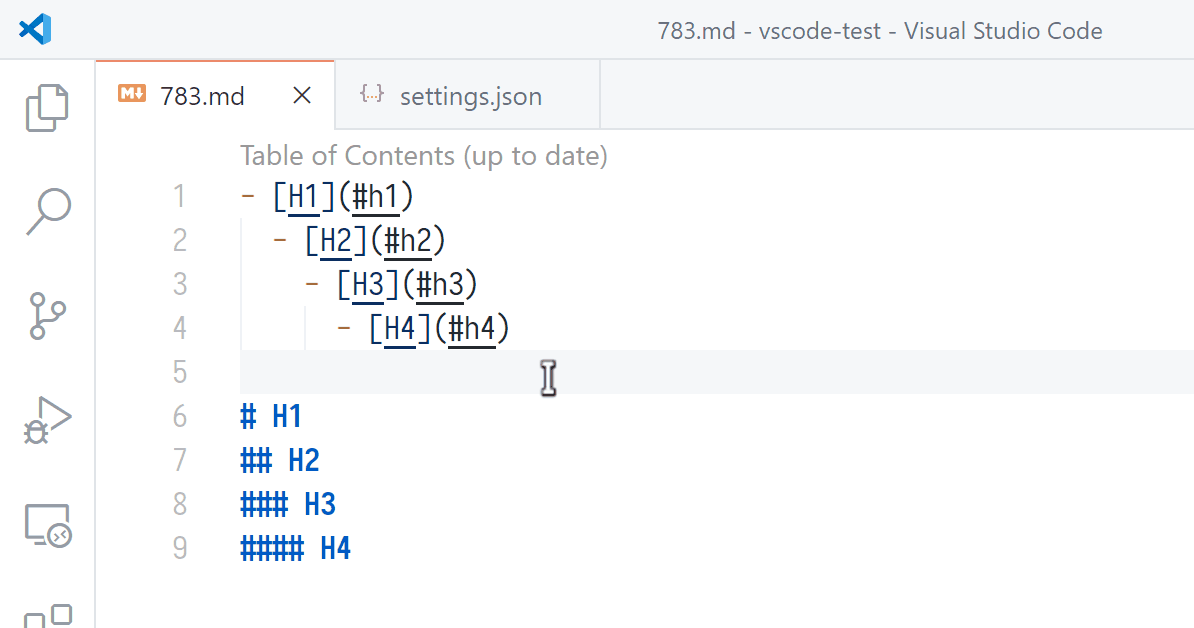Click line number 5 in the gutter
1194x628 pixels.
coord(180,372)
